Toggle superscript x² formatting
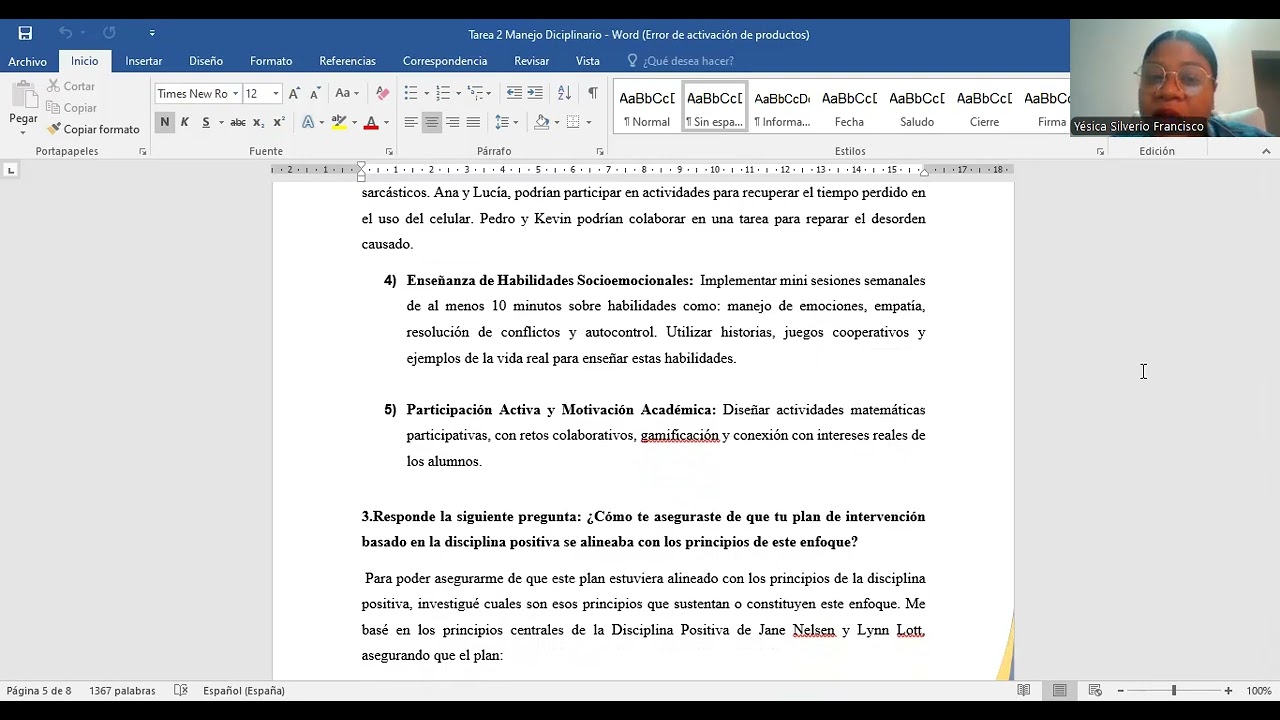 click(279, 122)
